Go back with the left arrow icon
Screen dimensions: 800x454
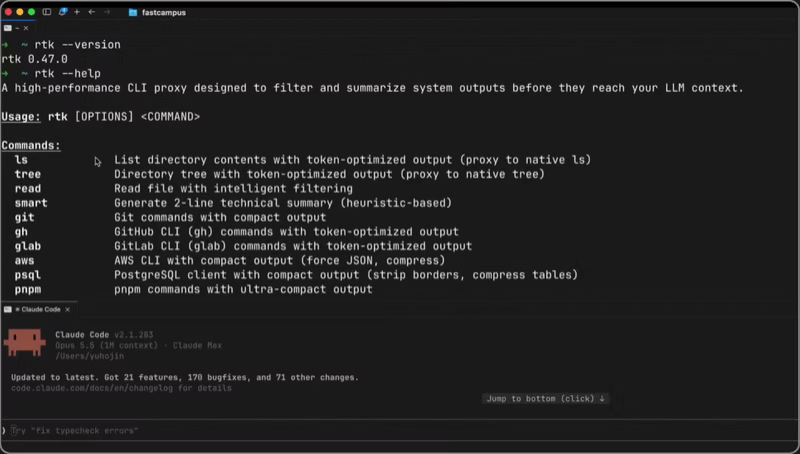click(92, 12)
